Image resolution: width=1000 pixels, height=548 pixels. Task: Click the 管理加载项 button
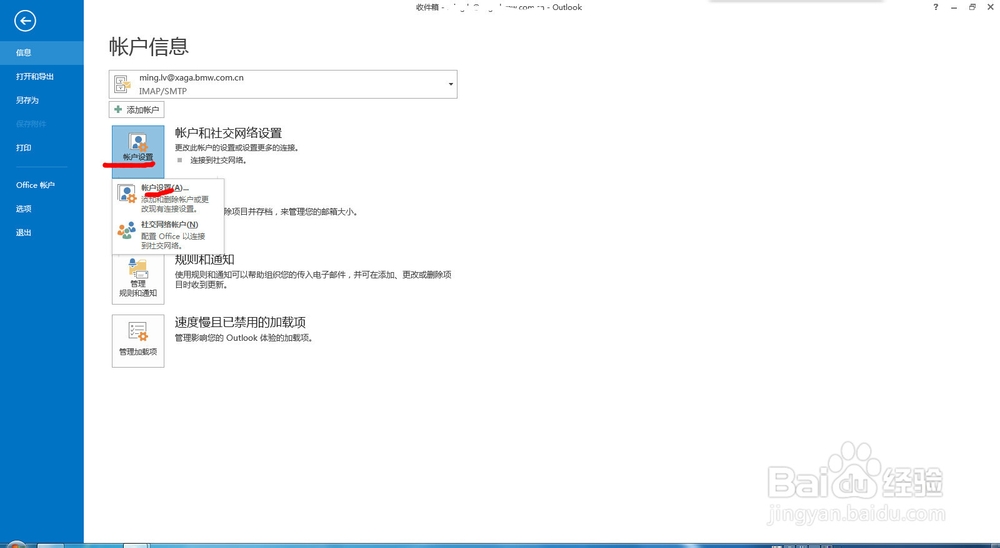click(138, 341)
